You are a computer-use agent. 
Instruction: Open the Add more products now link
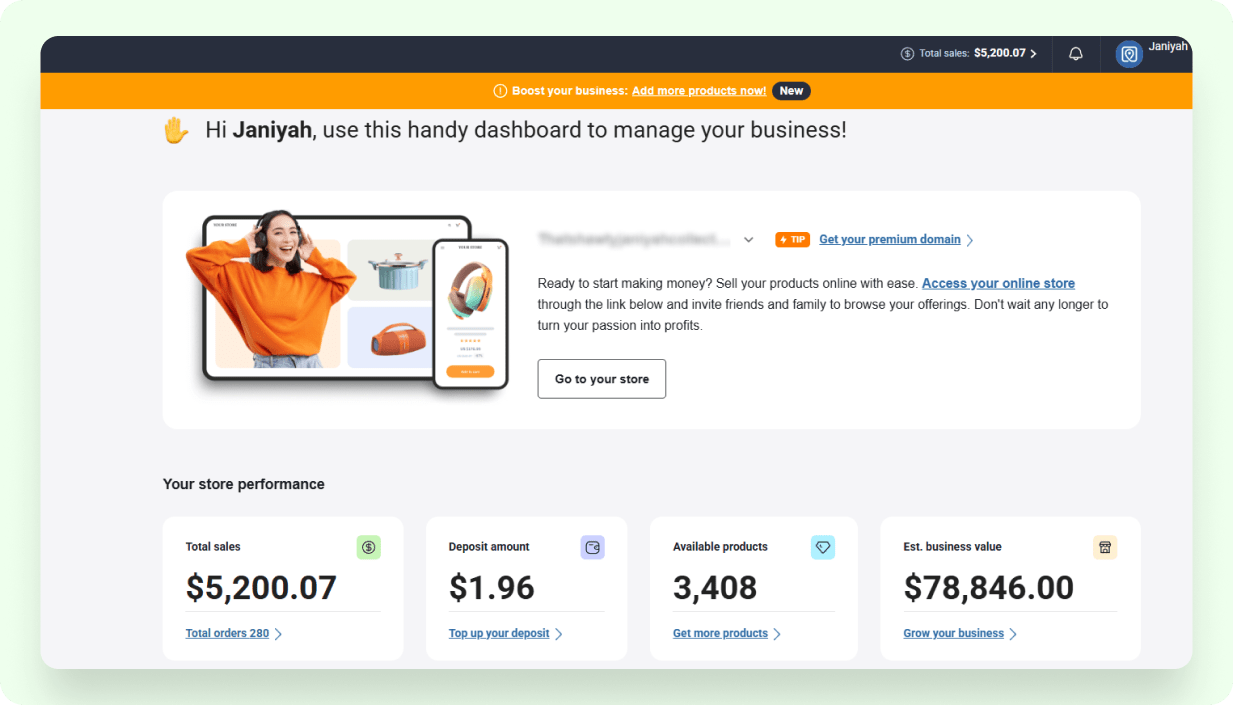coord(699,91)
